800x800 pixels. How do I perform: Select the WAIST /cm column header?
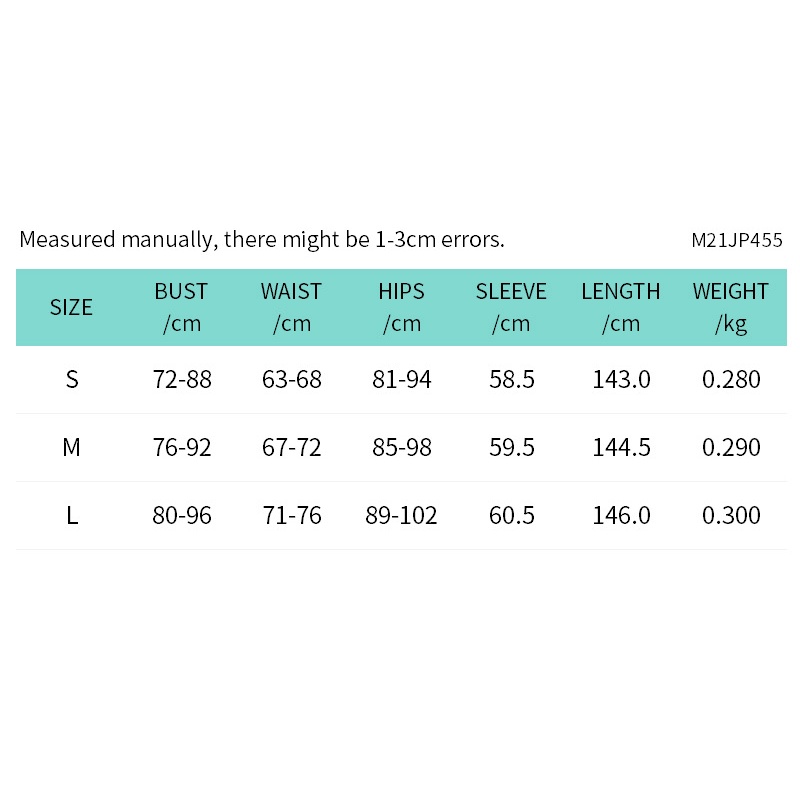coord(291,307)
